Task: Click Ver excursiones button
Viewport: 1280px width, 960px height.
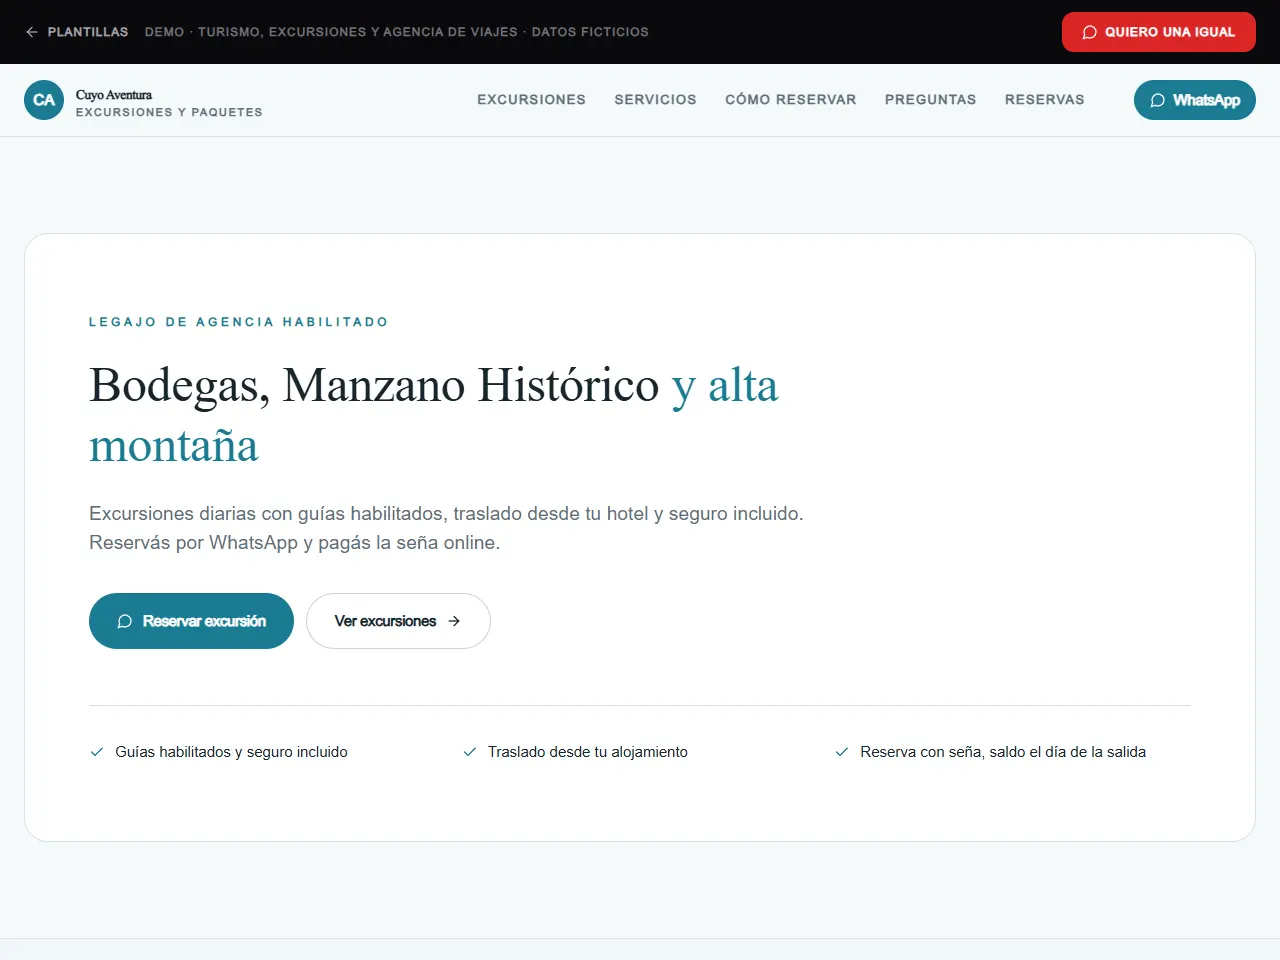Action: (x=398, y=621)
